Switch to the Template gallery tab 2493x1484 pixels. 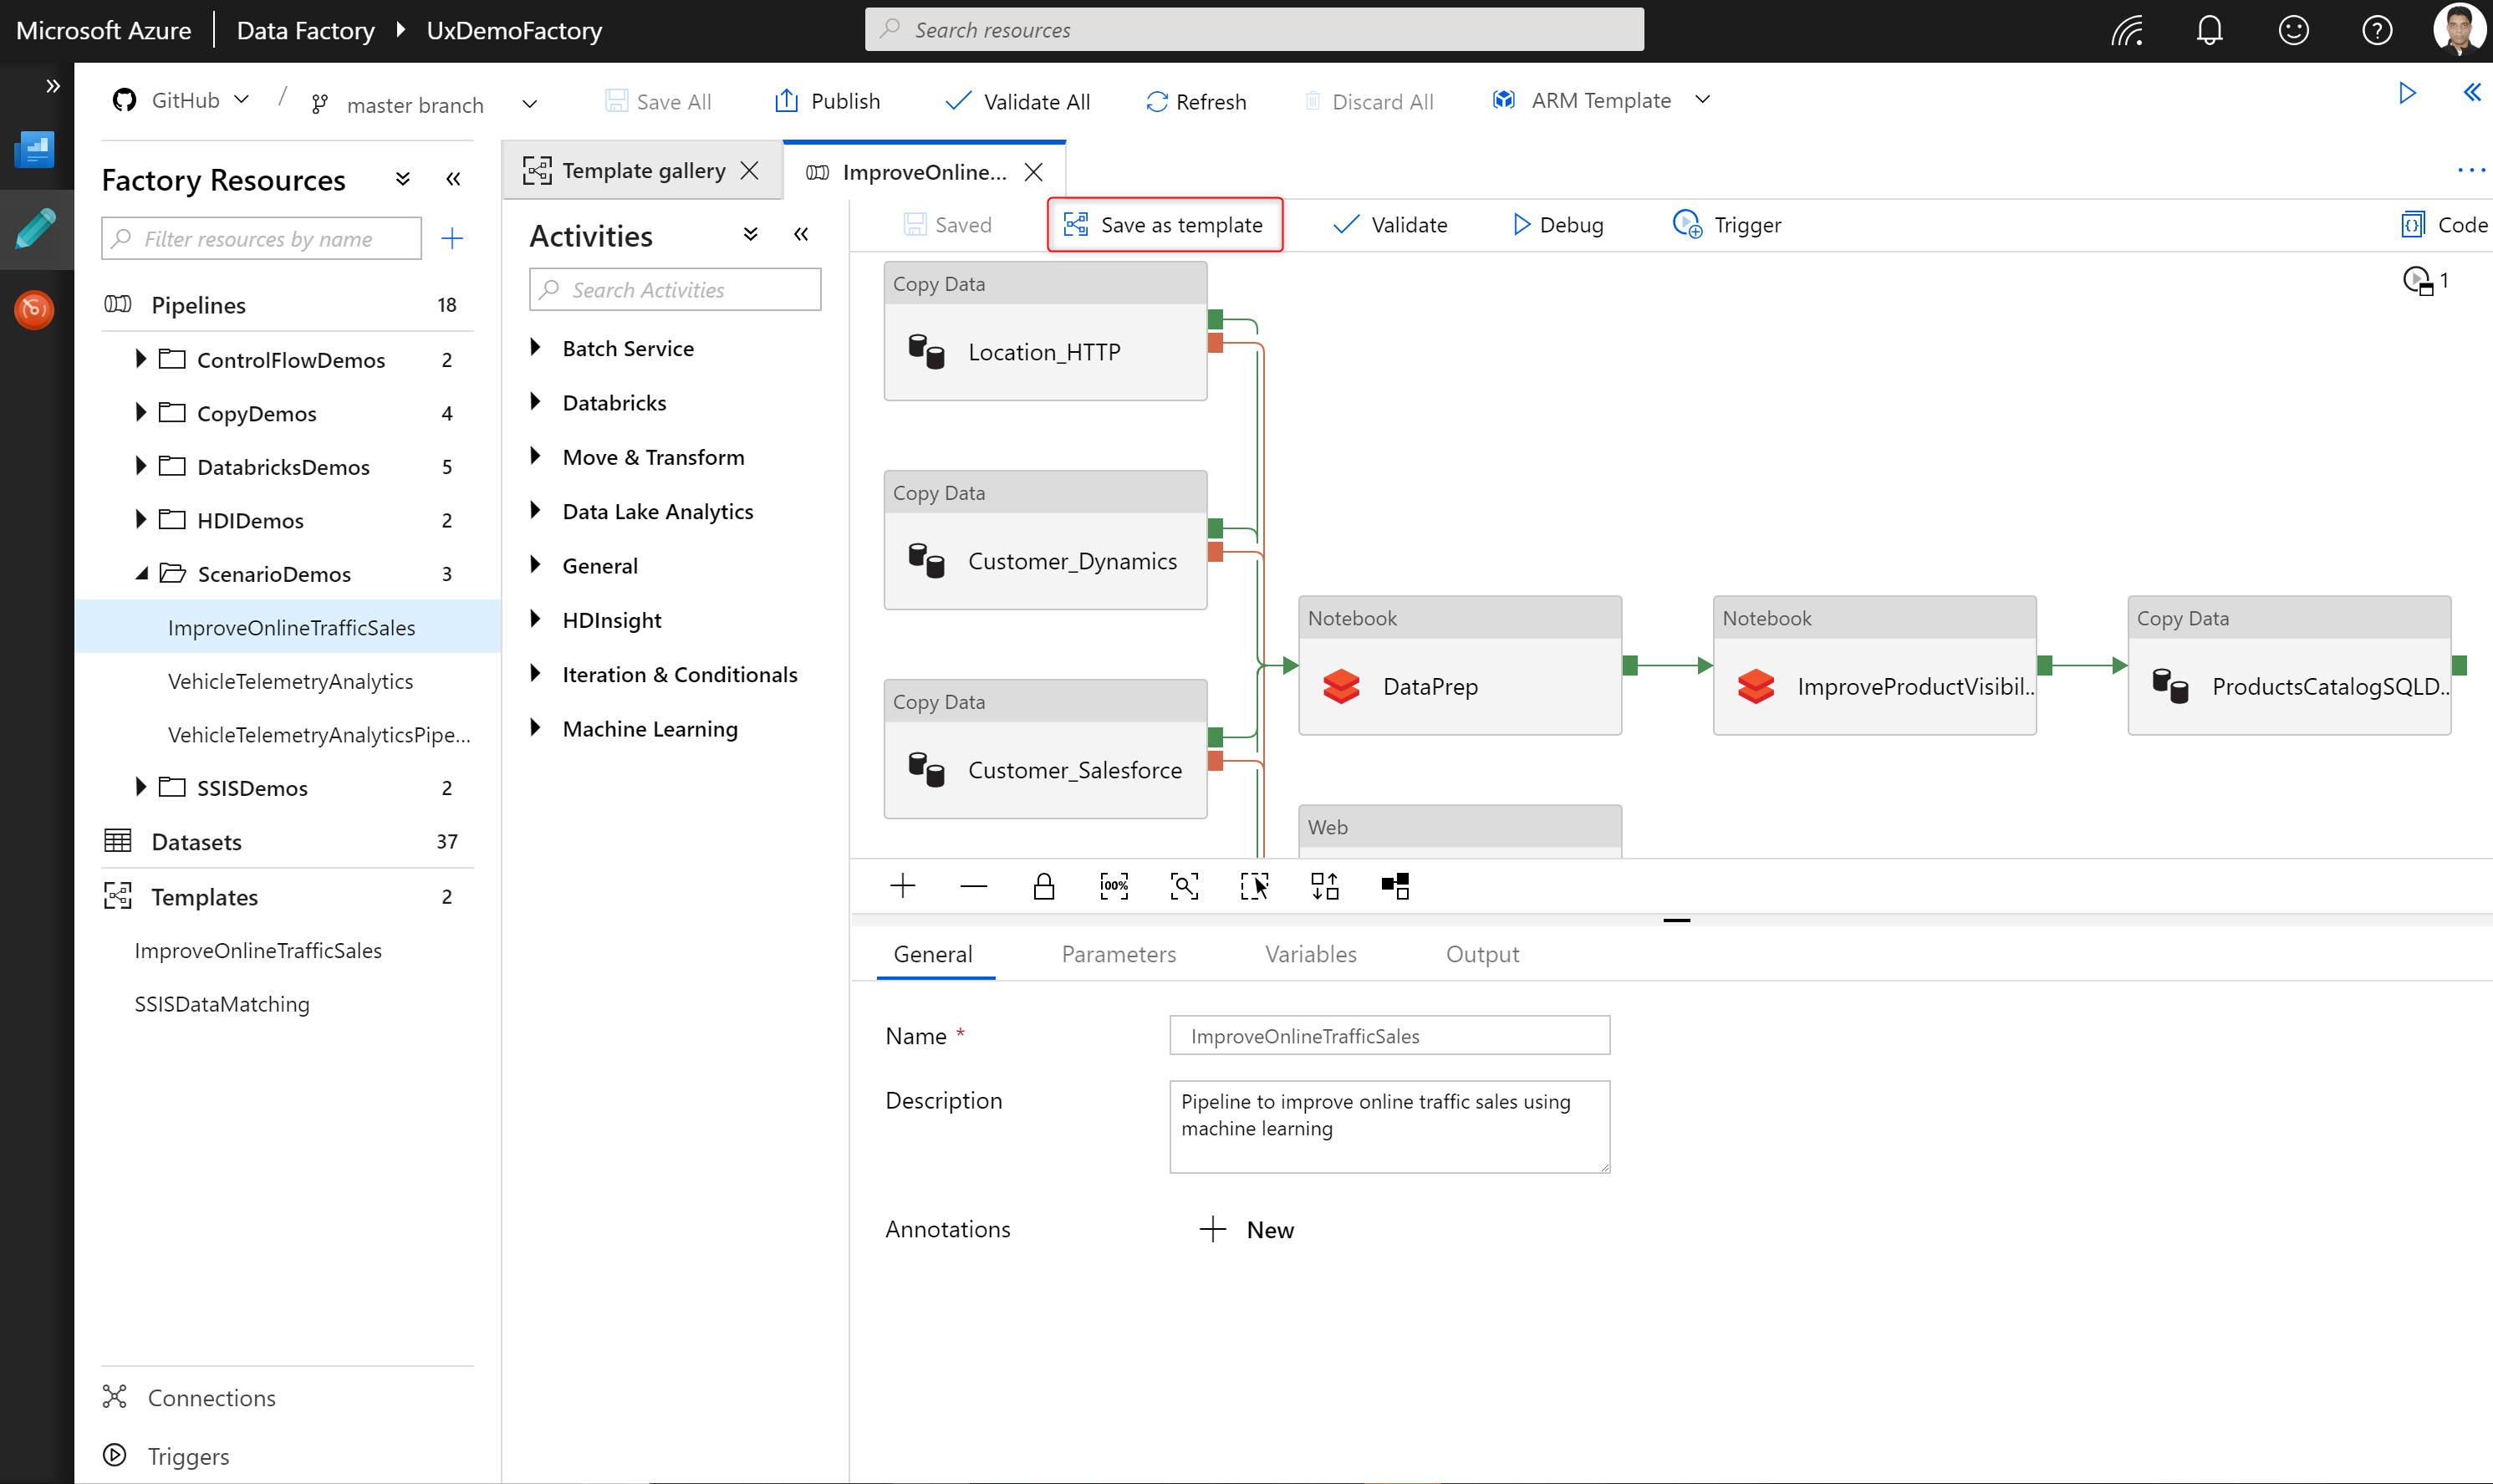[x=628, y=170]
